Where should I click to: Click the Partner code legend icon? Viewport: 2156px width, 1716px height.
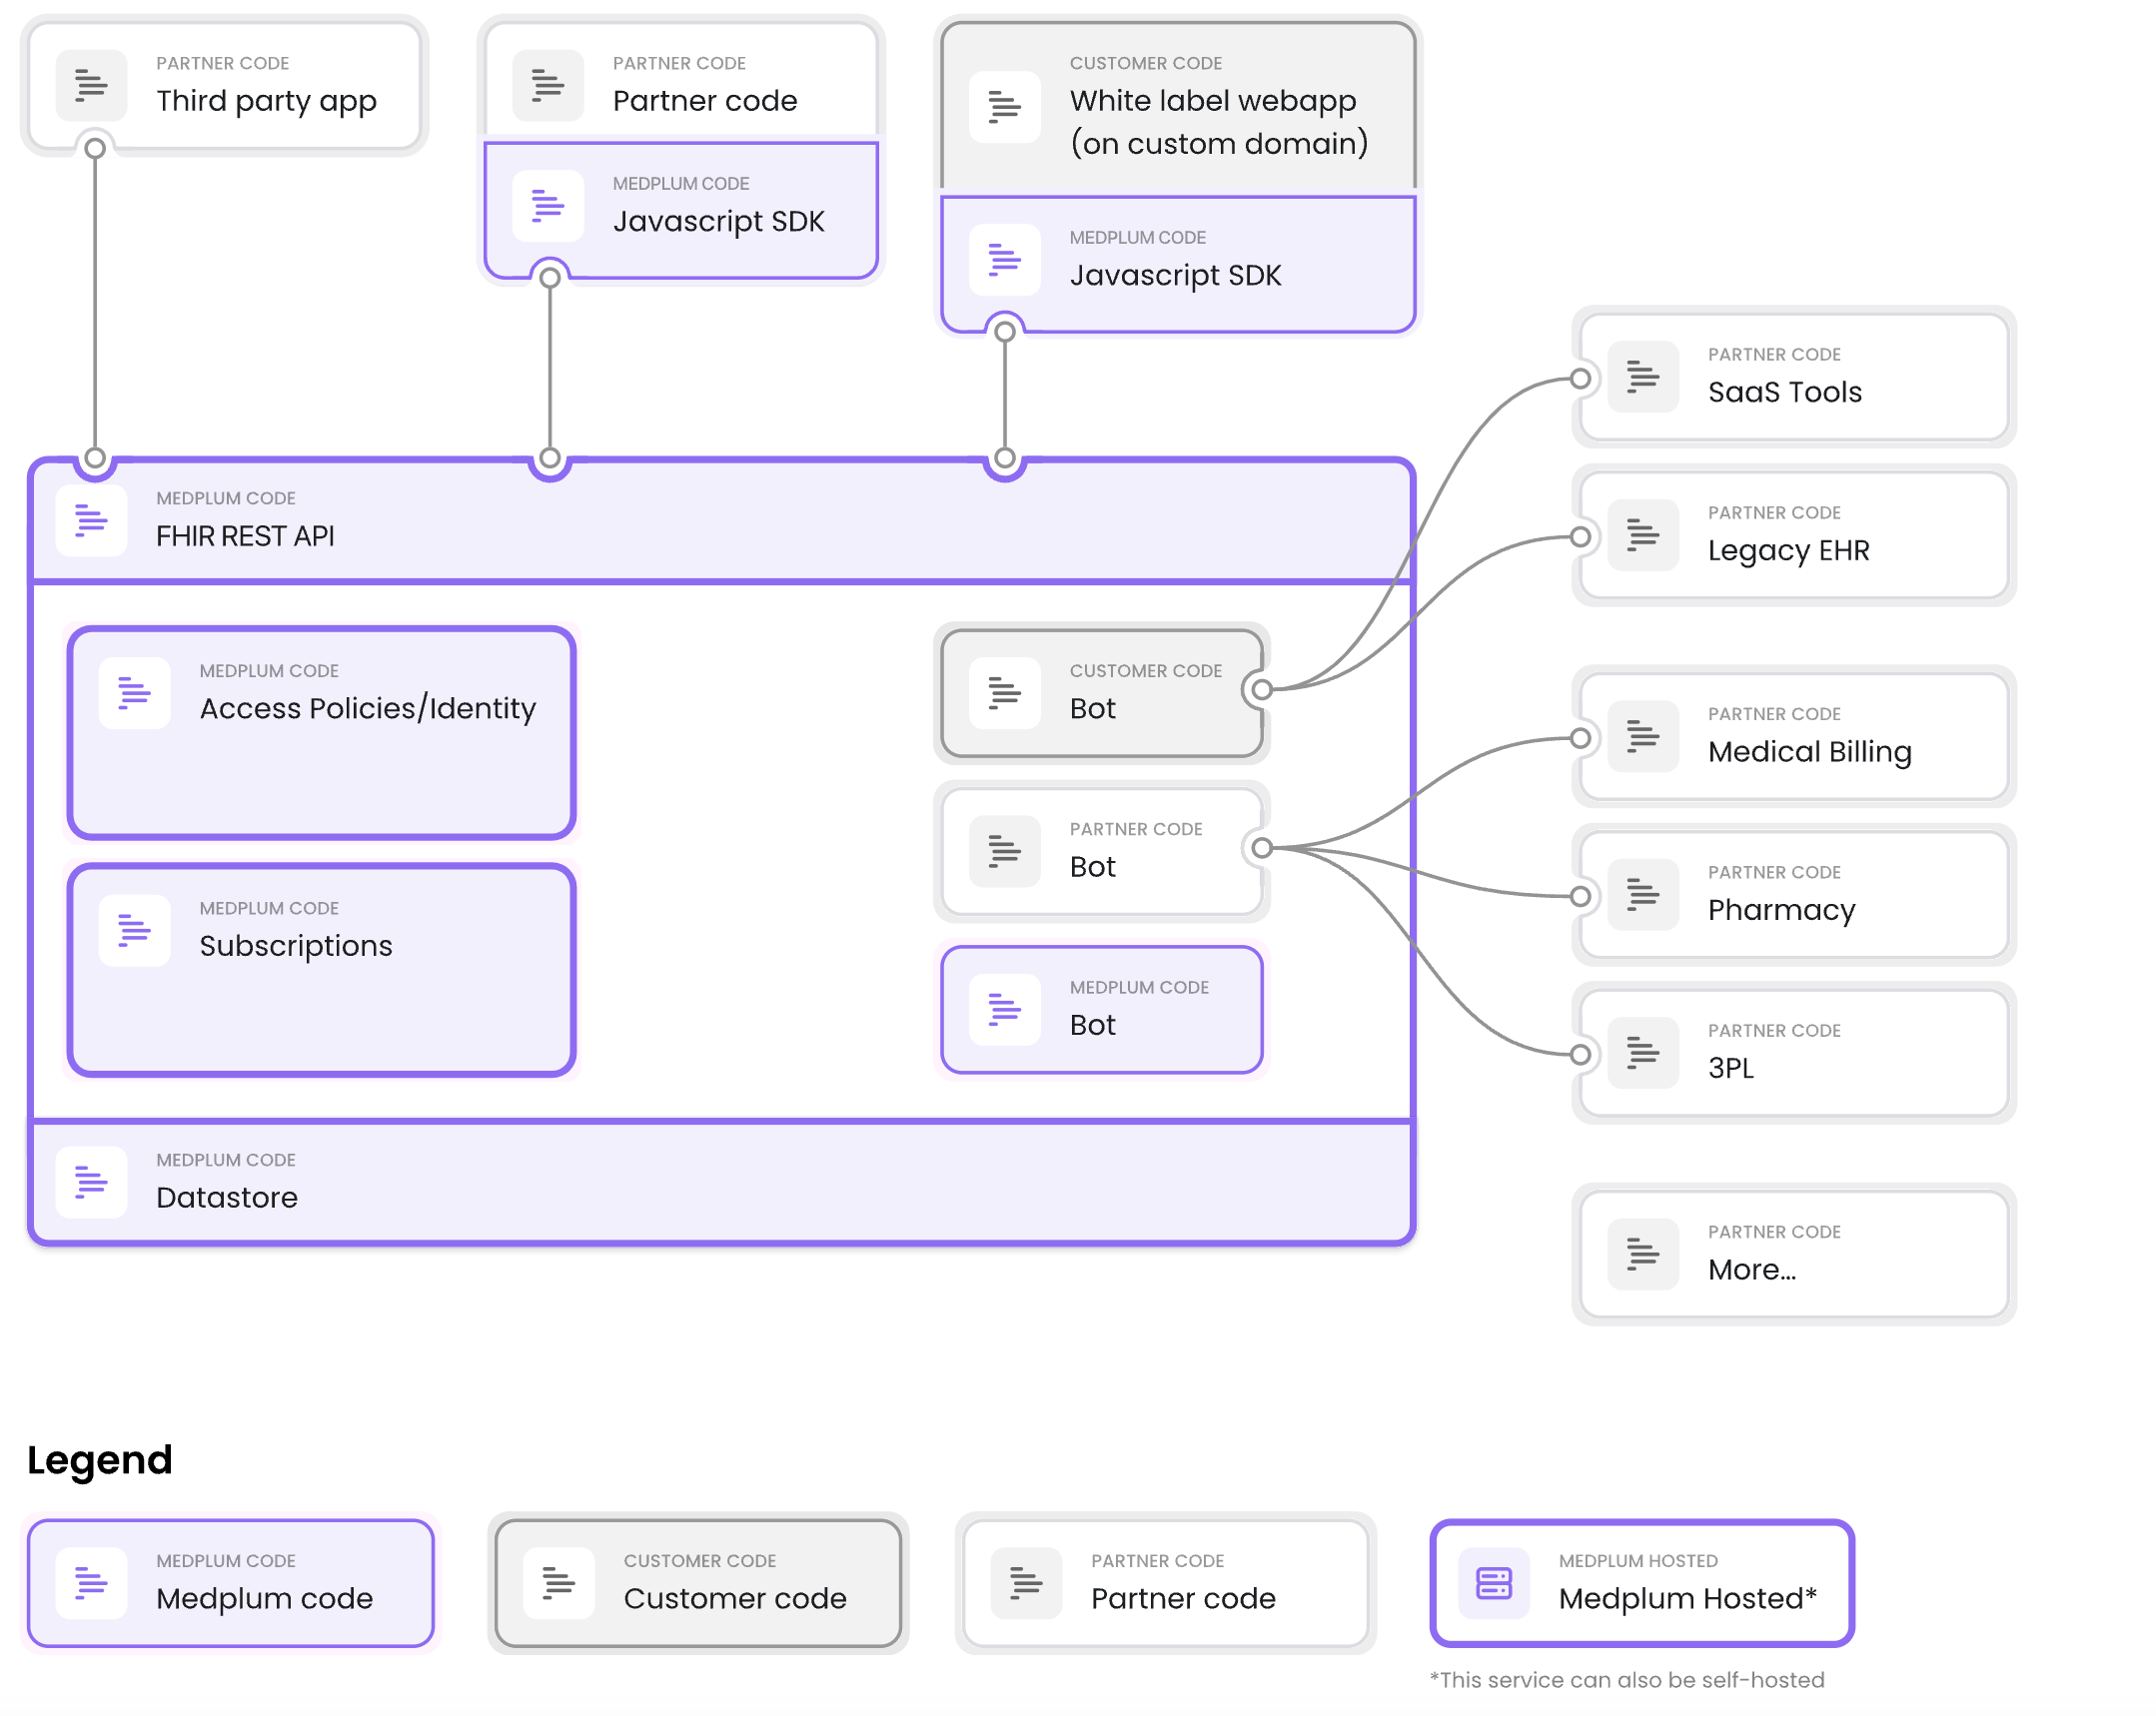tap(1026, 1583)
